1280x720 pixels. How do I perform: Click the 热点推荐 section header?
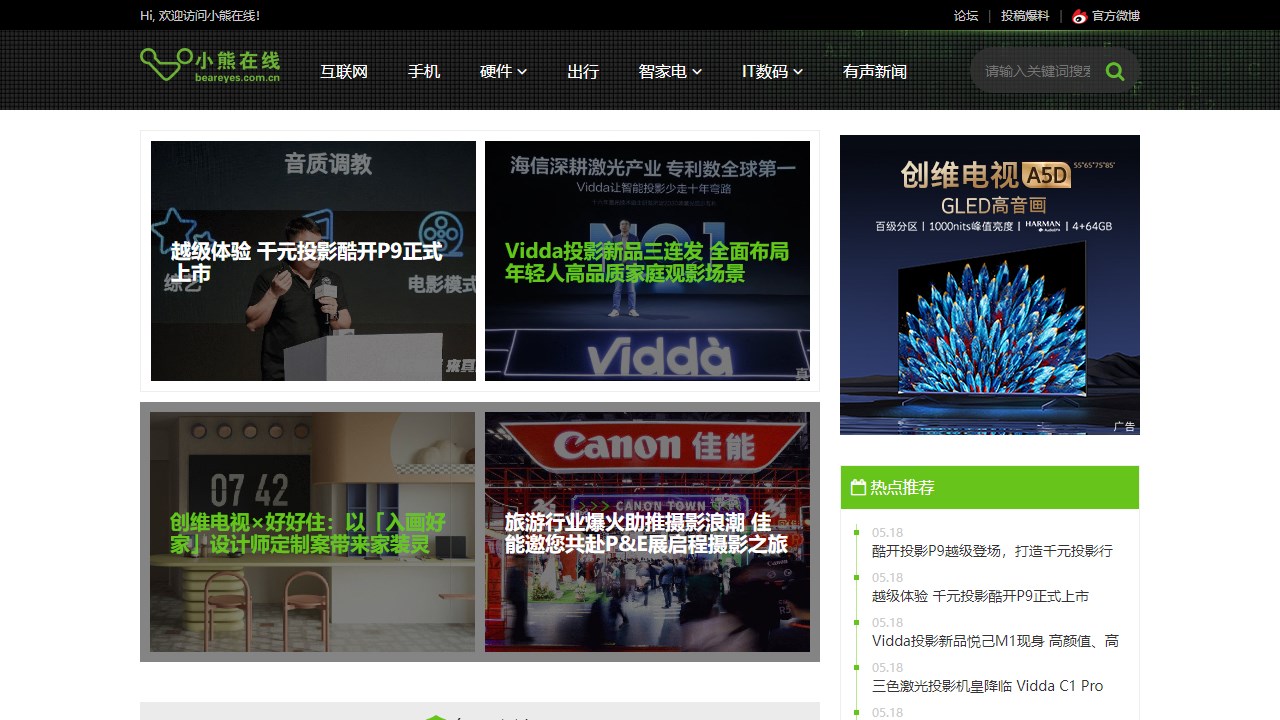coord(990,488)
